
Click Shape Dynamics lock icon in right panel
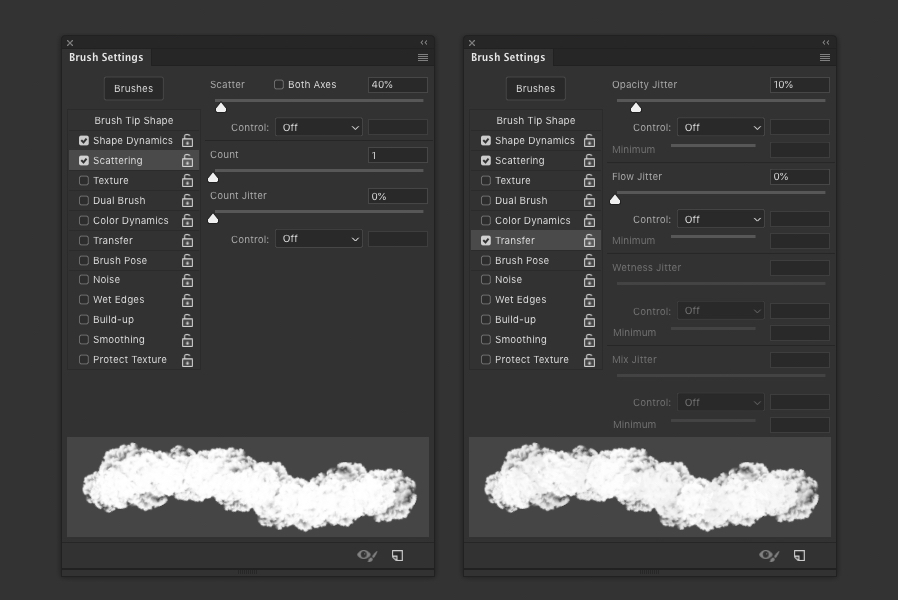[589, 140]
